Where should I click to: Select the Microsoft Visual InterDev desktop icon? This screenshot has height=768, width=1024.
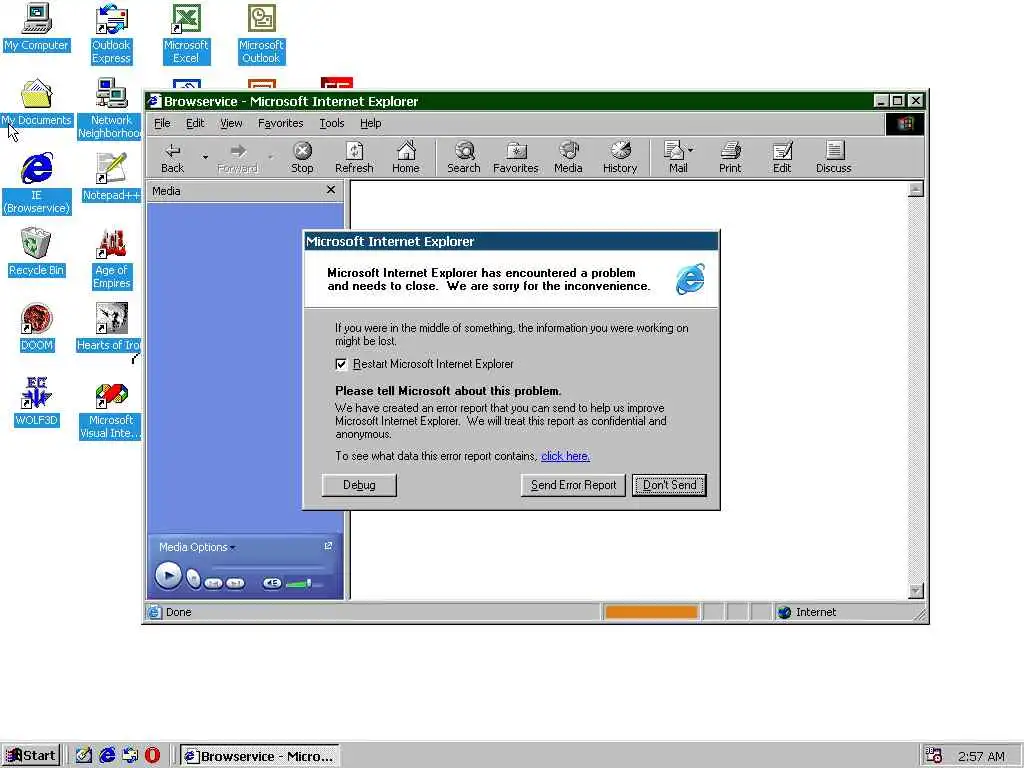(110, 411)
